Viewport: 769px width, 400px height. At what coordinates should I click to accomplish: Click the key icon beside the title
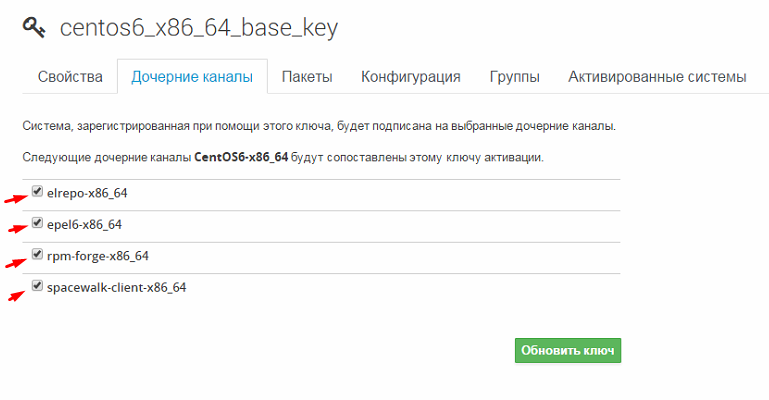click(34, 28)
